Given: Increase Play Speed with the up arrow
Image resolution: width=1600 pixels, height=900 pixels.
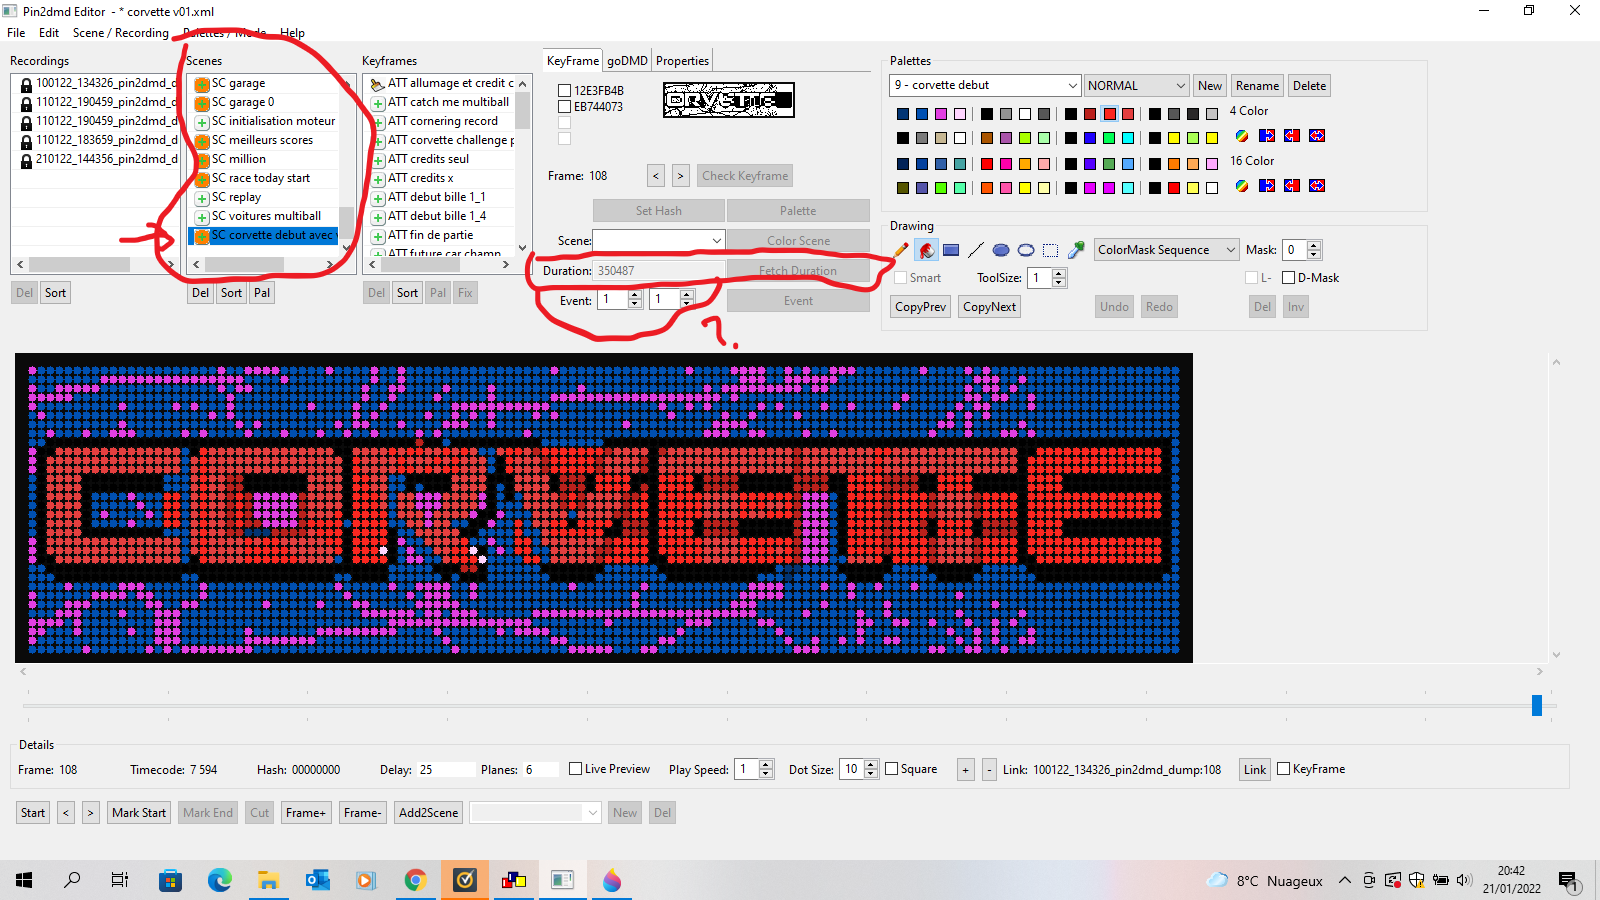Looking at the screenshot, I should pyautogui.click(x=766, y=764).
